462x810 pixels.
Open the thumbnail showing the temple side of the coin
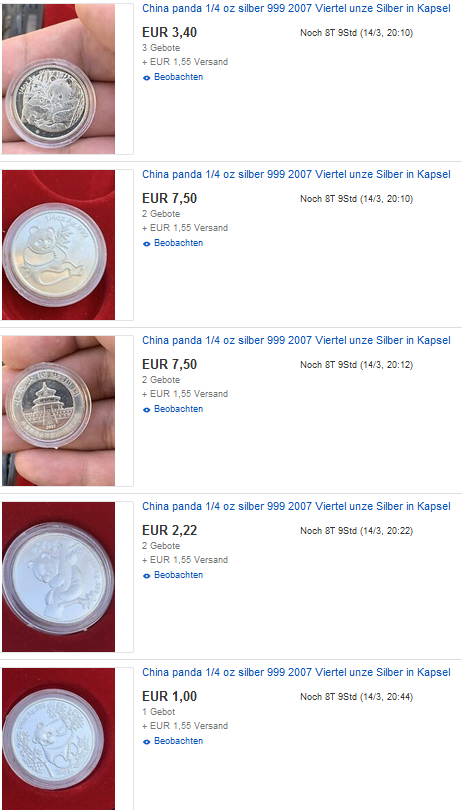tap(58, 411)
